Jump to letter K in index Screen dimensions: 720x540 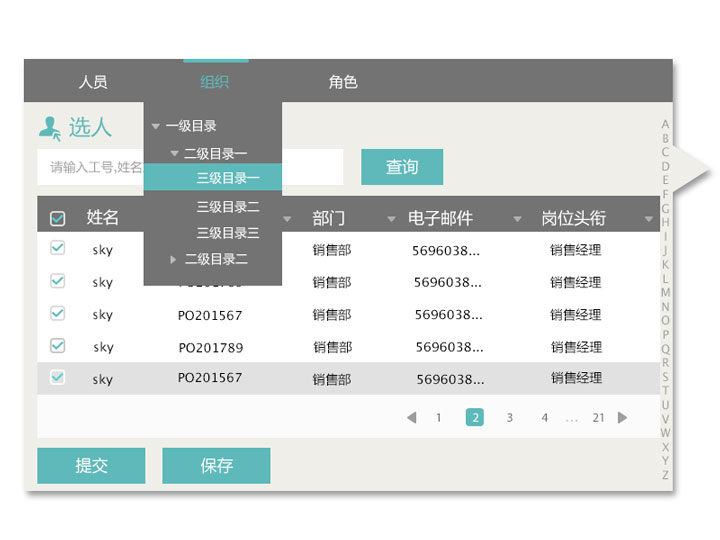pyautogui.click(x=665, y=264)
